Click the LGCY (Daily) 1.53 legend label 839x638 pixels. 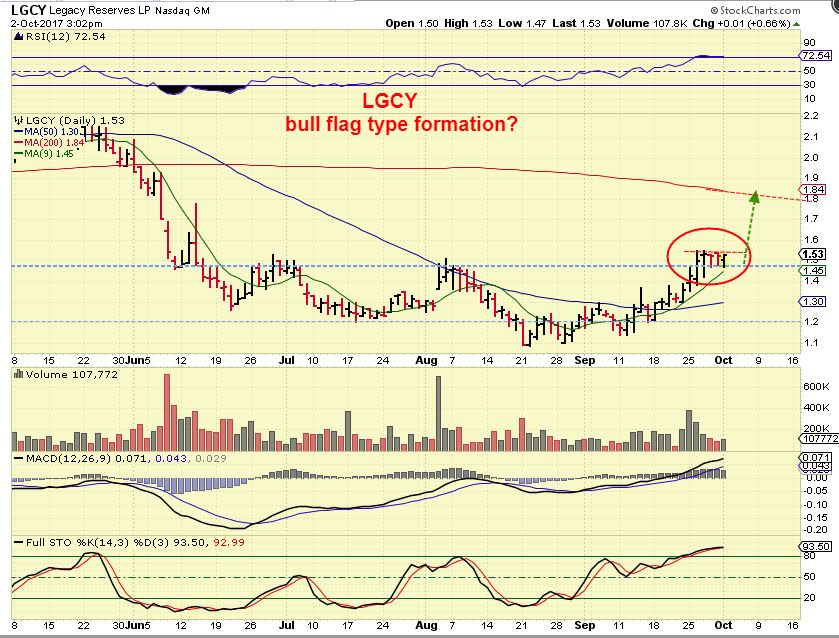75,120
